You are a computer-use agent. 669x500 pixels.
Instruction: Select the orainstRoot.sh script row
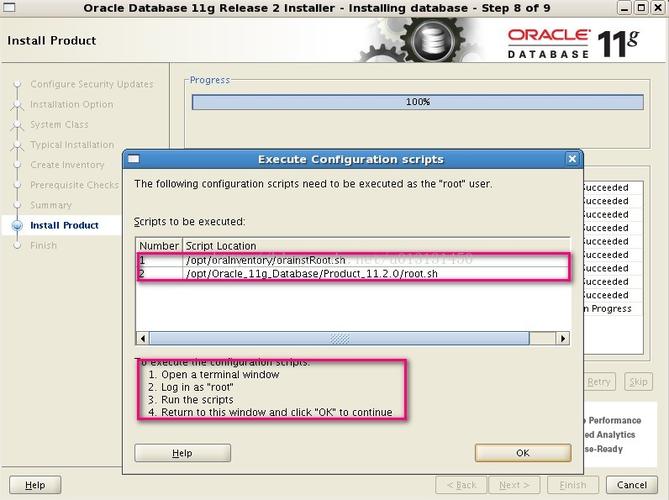tap(353, 260)
